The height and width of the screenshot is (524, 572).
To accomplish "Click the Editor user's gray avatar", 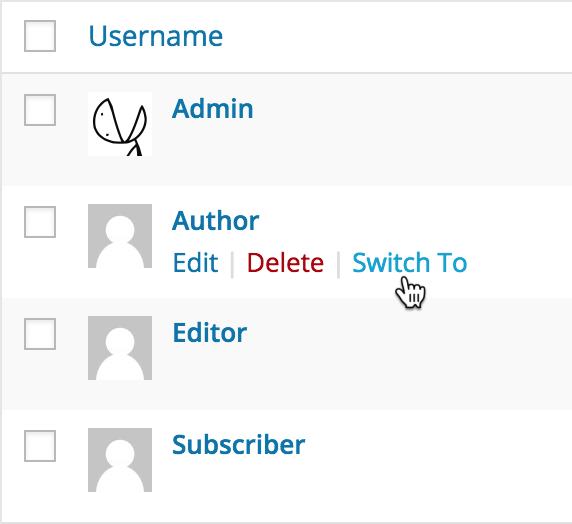I will tap(120, 348).
